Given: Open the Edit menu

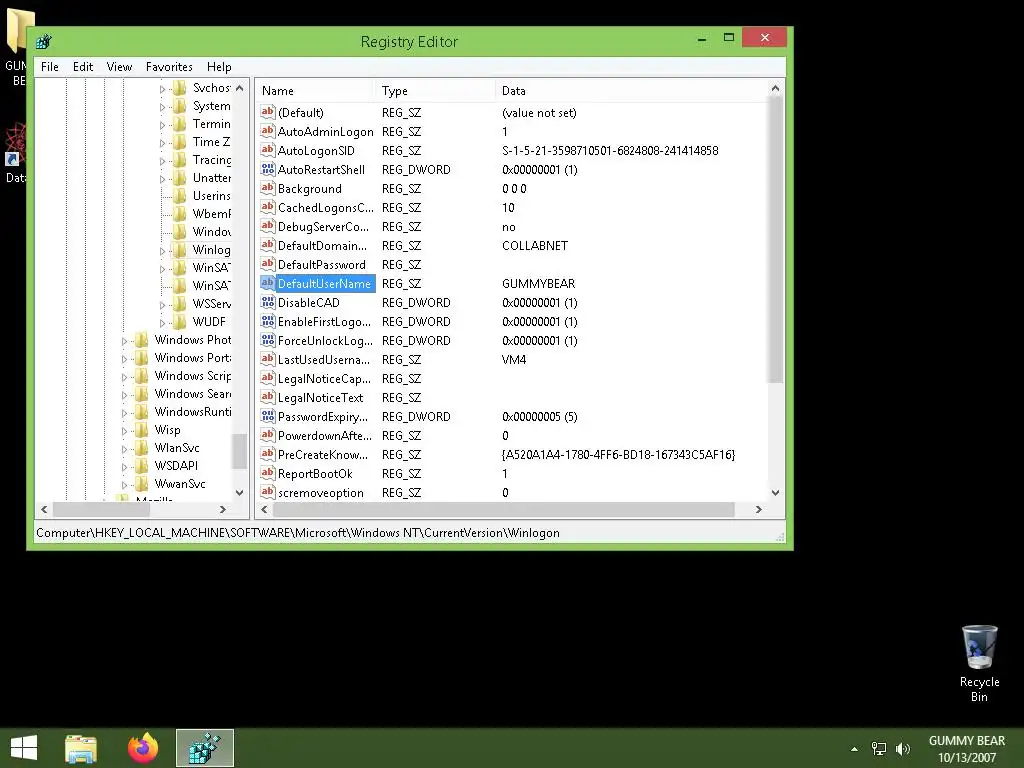Looking at the screenshot, I should [x=83, y=67].
